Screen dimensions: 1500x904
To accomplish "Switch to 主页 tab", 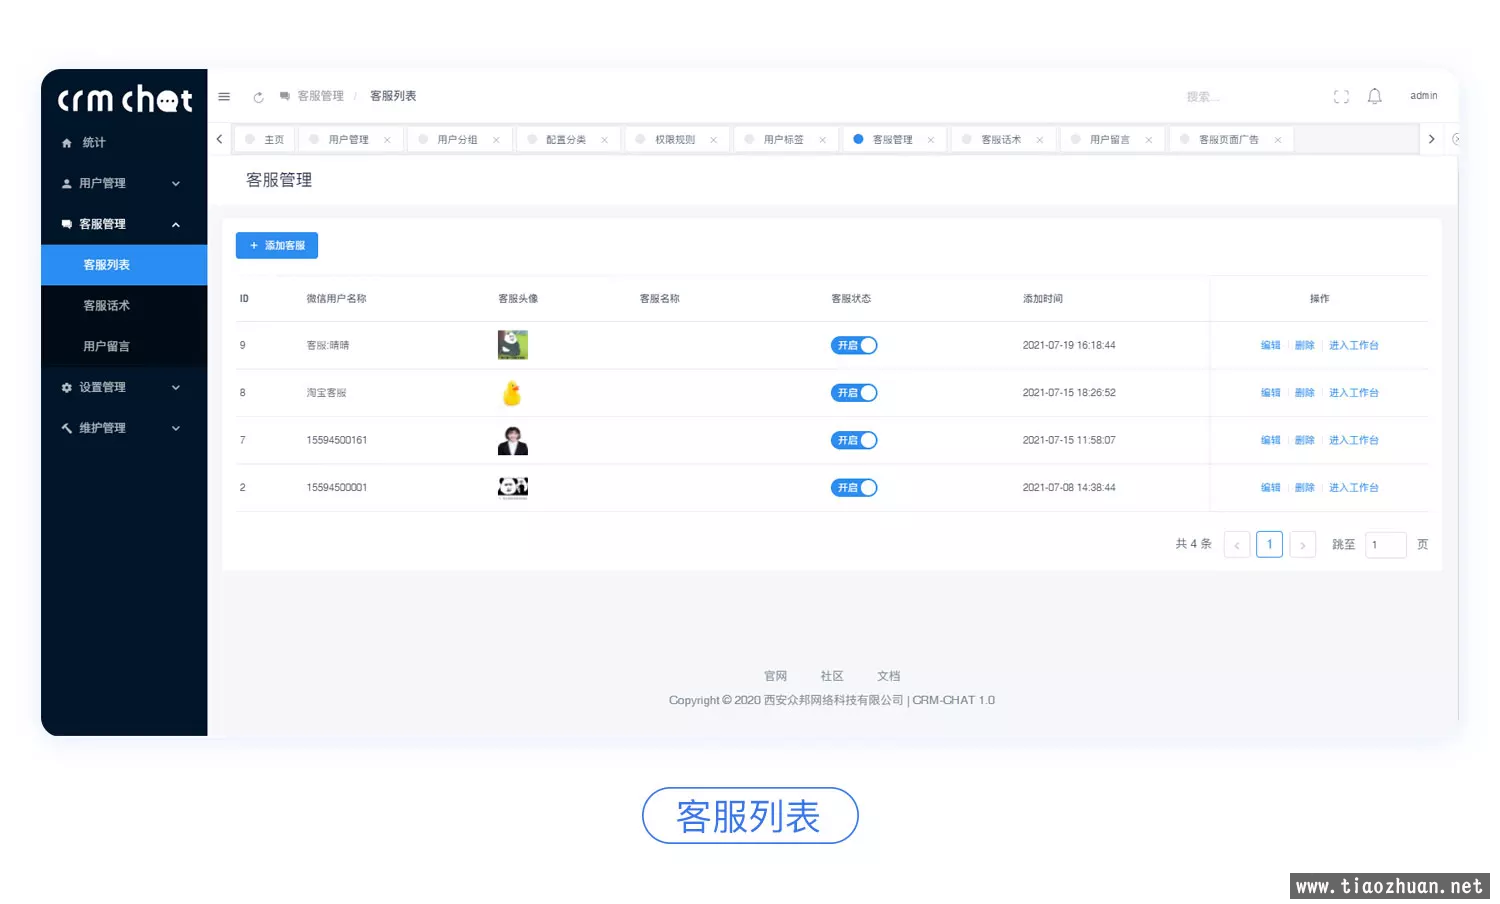I will (265, 140).
